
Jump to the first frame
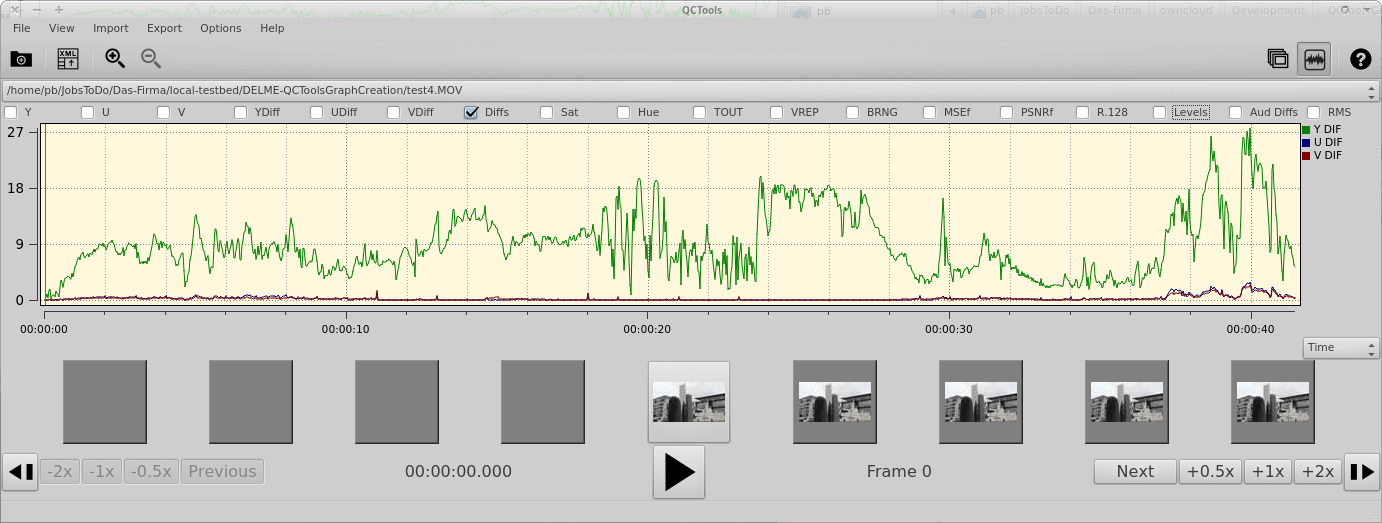[21, 472]
